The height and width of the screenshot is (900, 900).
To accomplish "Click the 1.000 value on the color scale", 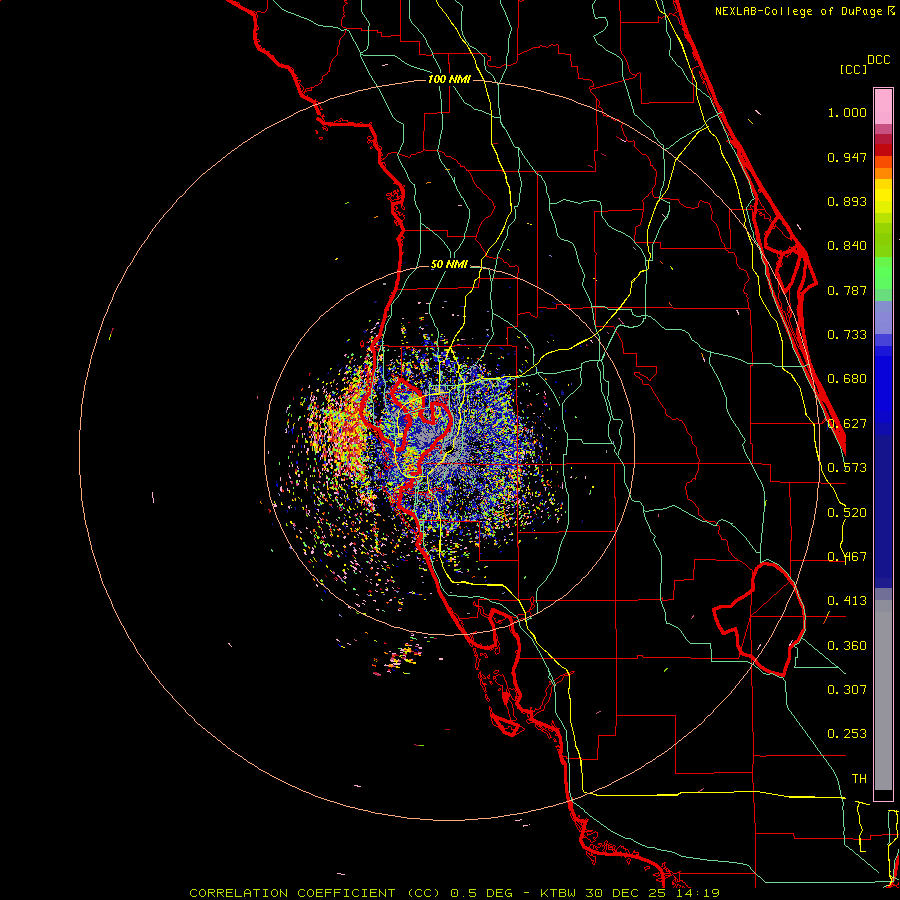I will coord(847,112).
